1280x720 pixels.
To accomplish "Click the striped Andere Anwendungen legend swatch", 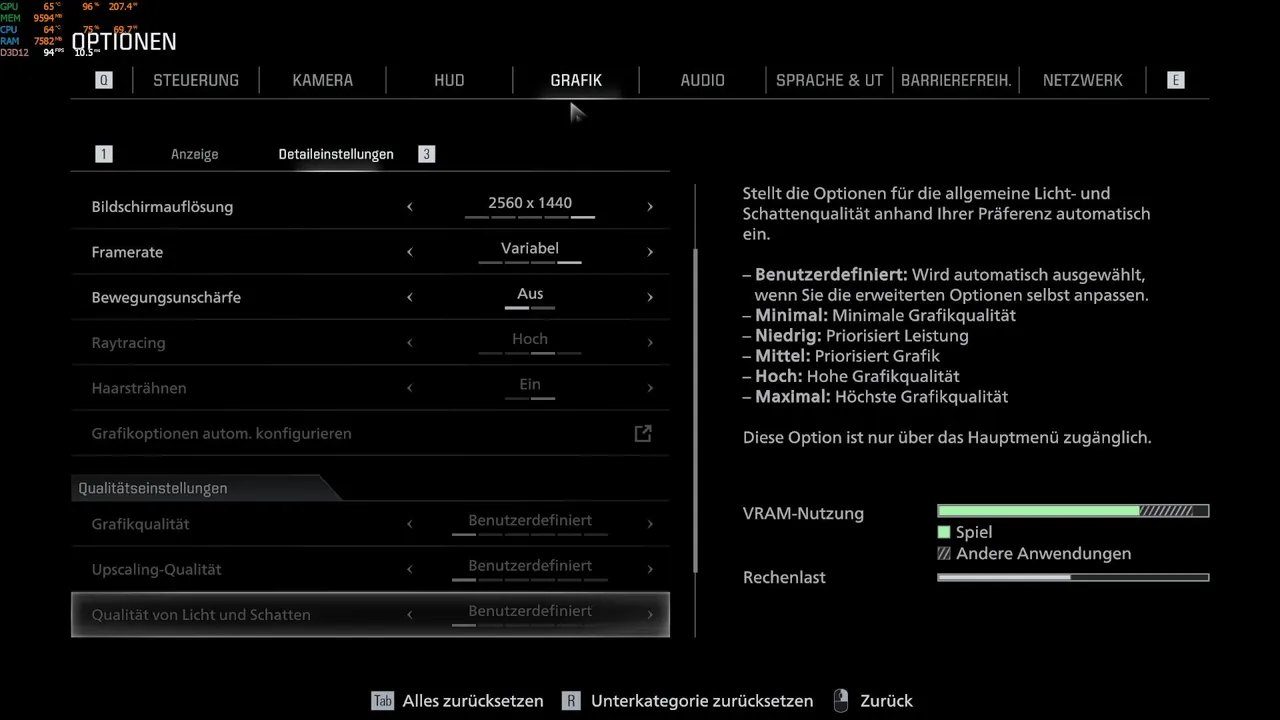I will [943, 553].
